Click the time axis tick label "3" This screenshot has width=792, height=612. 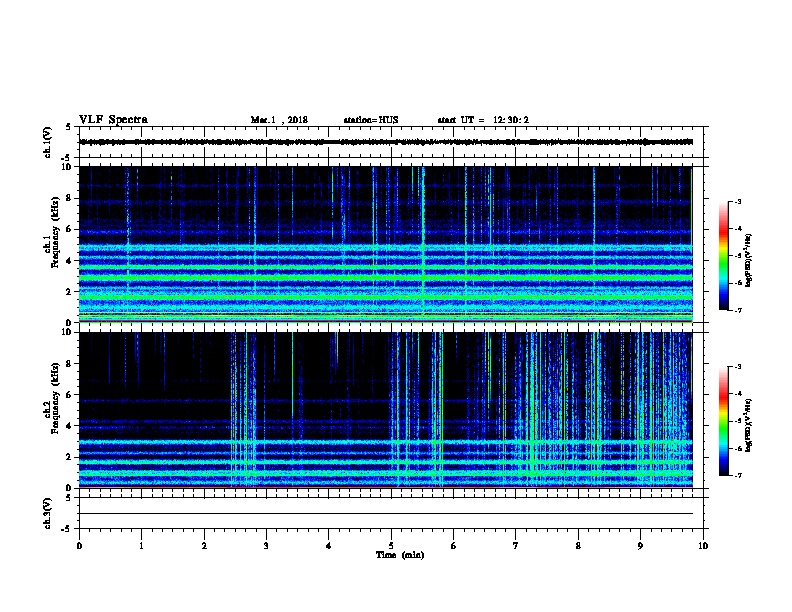[266, 546]
